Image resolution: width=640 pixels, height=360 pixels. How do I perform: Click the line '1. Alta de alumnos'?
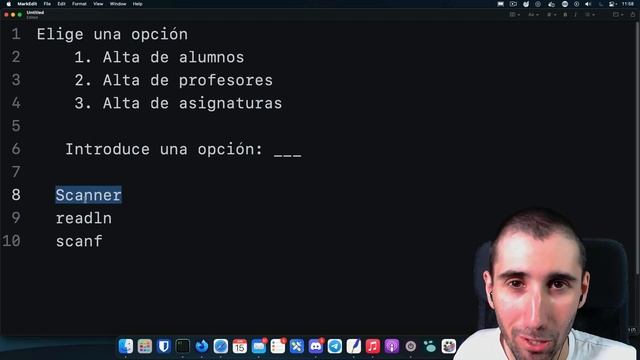coord(159,57)
